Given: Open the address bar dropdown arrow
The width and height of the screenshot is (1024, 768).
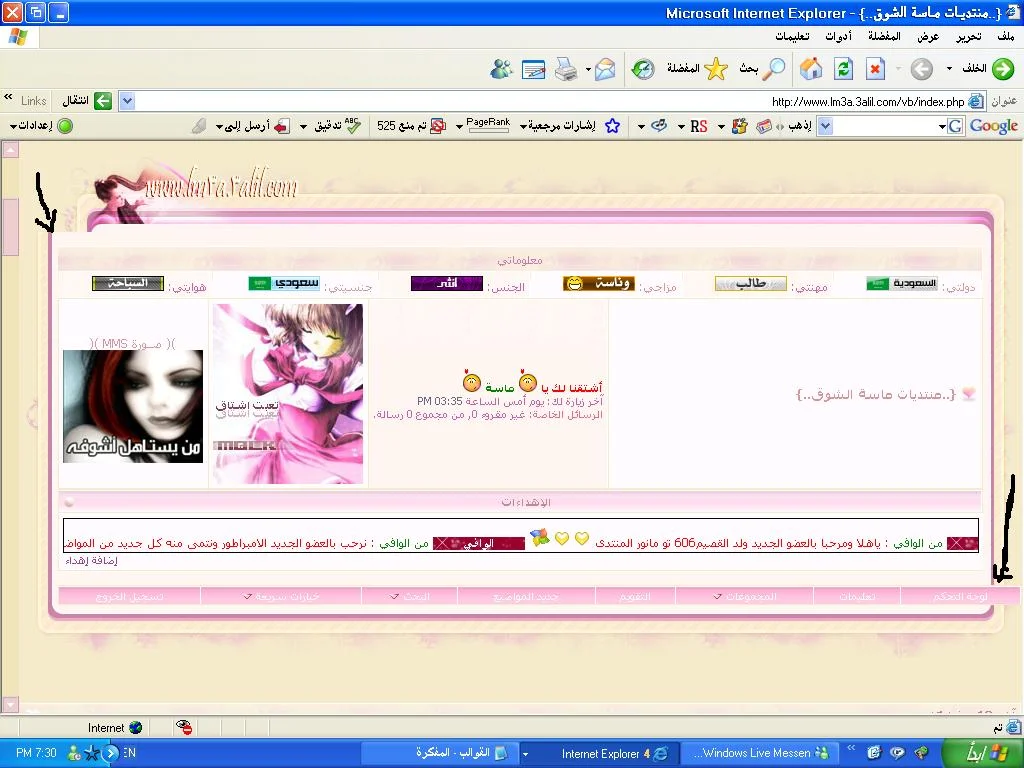Looking at the screenshot, I should 127,101.
